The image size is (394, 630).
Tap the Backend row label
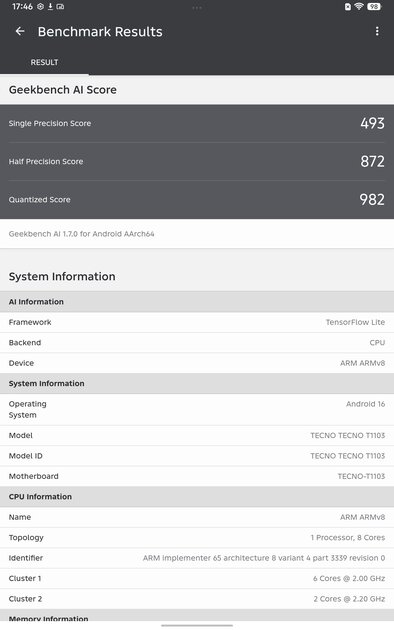click(25, 343)
